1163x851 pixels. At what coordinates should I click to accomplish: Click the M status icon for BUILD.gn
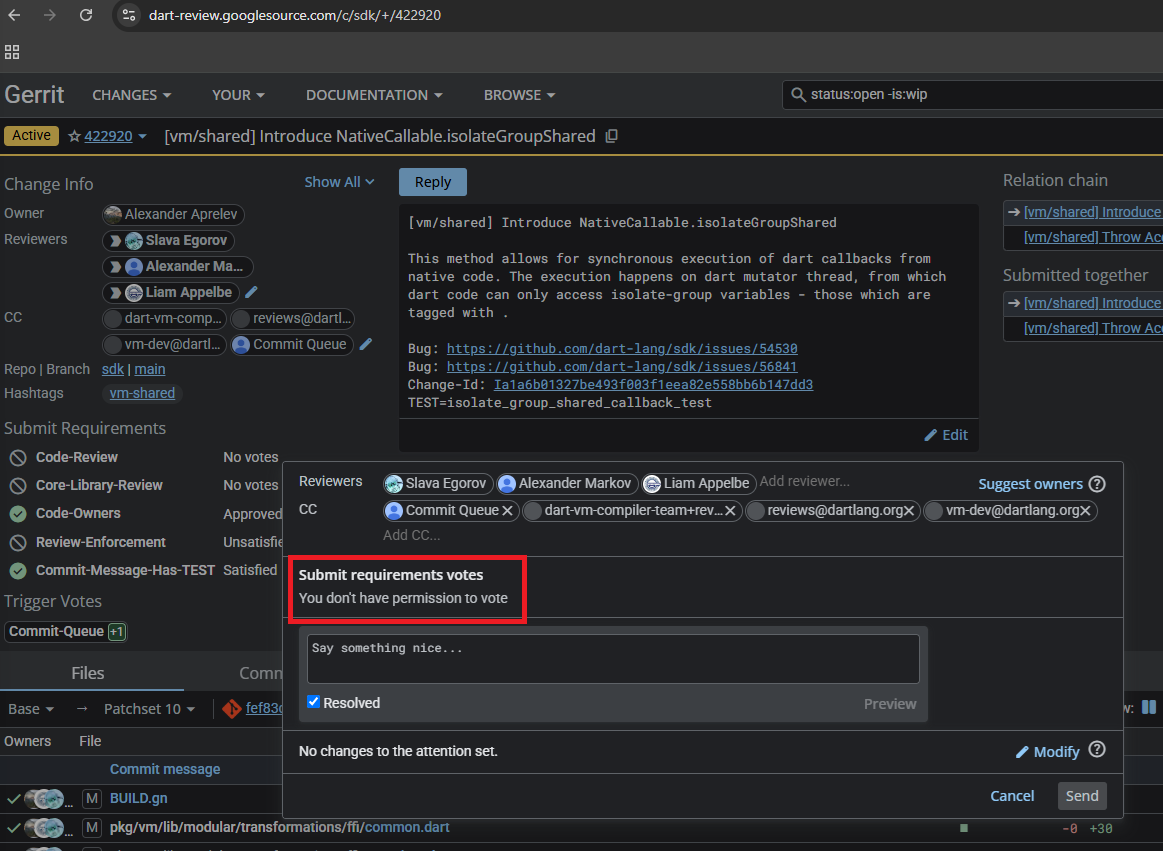point(91,798)
